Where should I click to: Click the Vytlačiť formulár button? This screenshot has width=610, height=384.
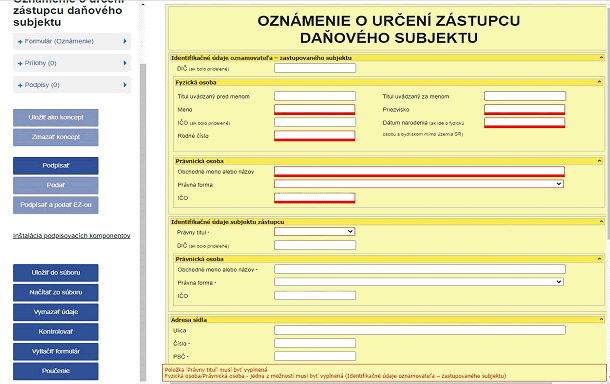[56, 351]
